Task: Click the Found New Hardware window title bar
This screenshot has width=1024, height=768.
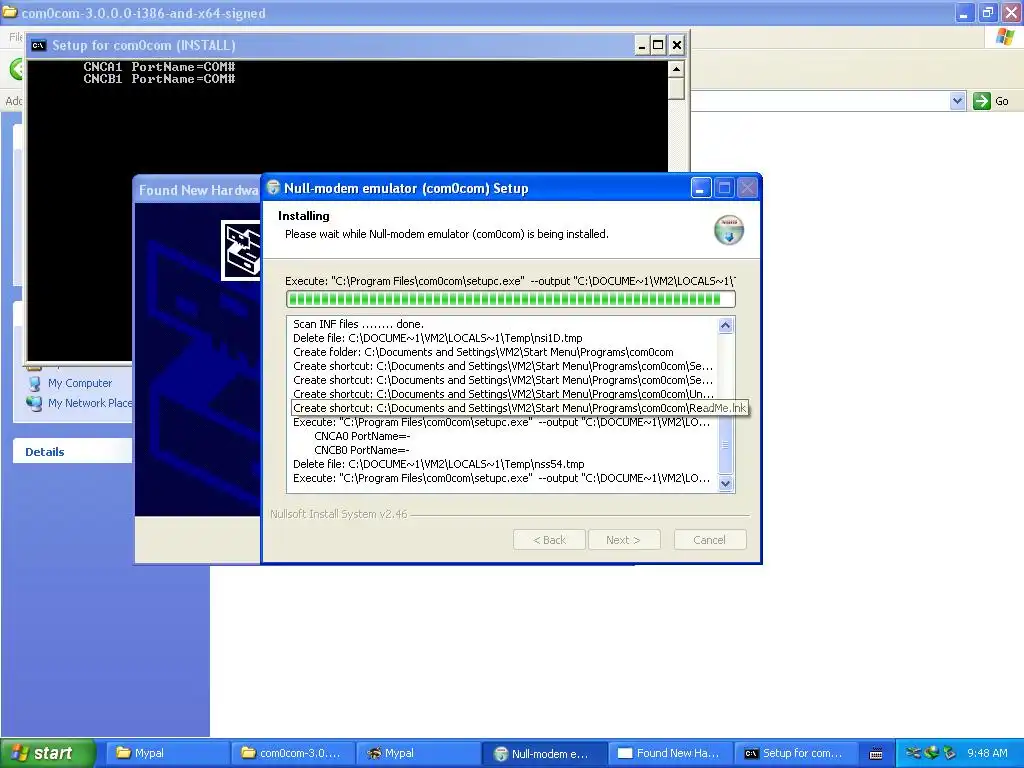Action: point(197,190)
